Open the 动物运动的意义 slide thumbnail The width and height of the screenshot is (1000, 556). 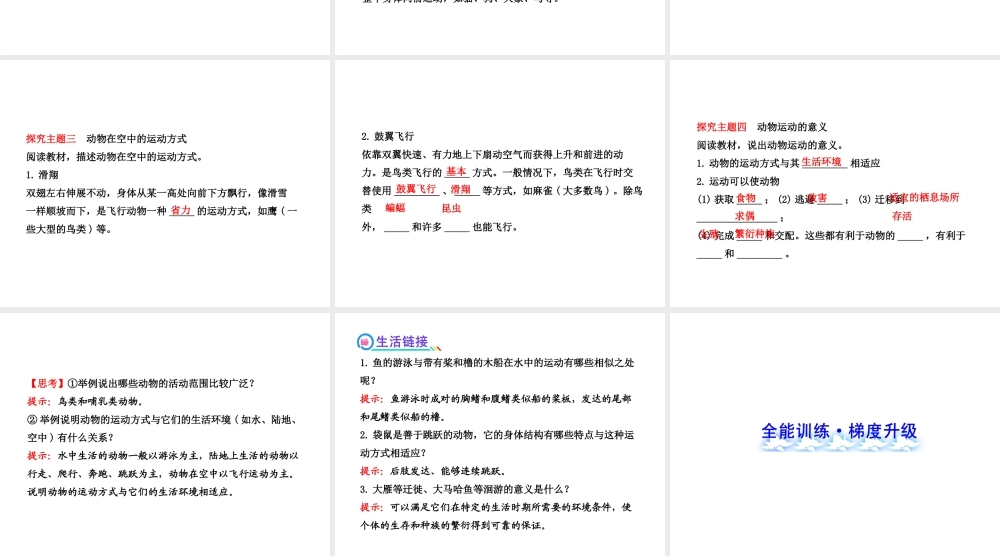[x=835, y=183]
